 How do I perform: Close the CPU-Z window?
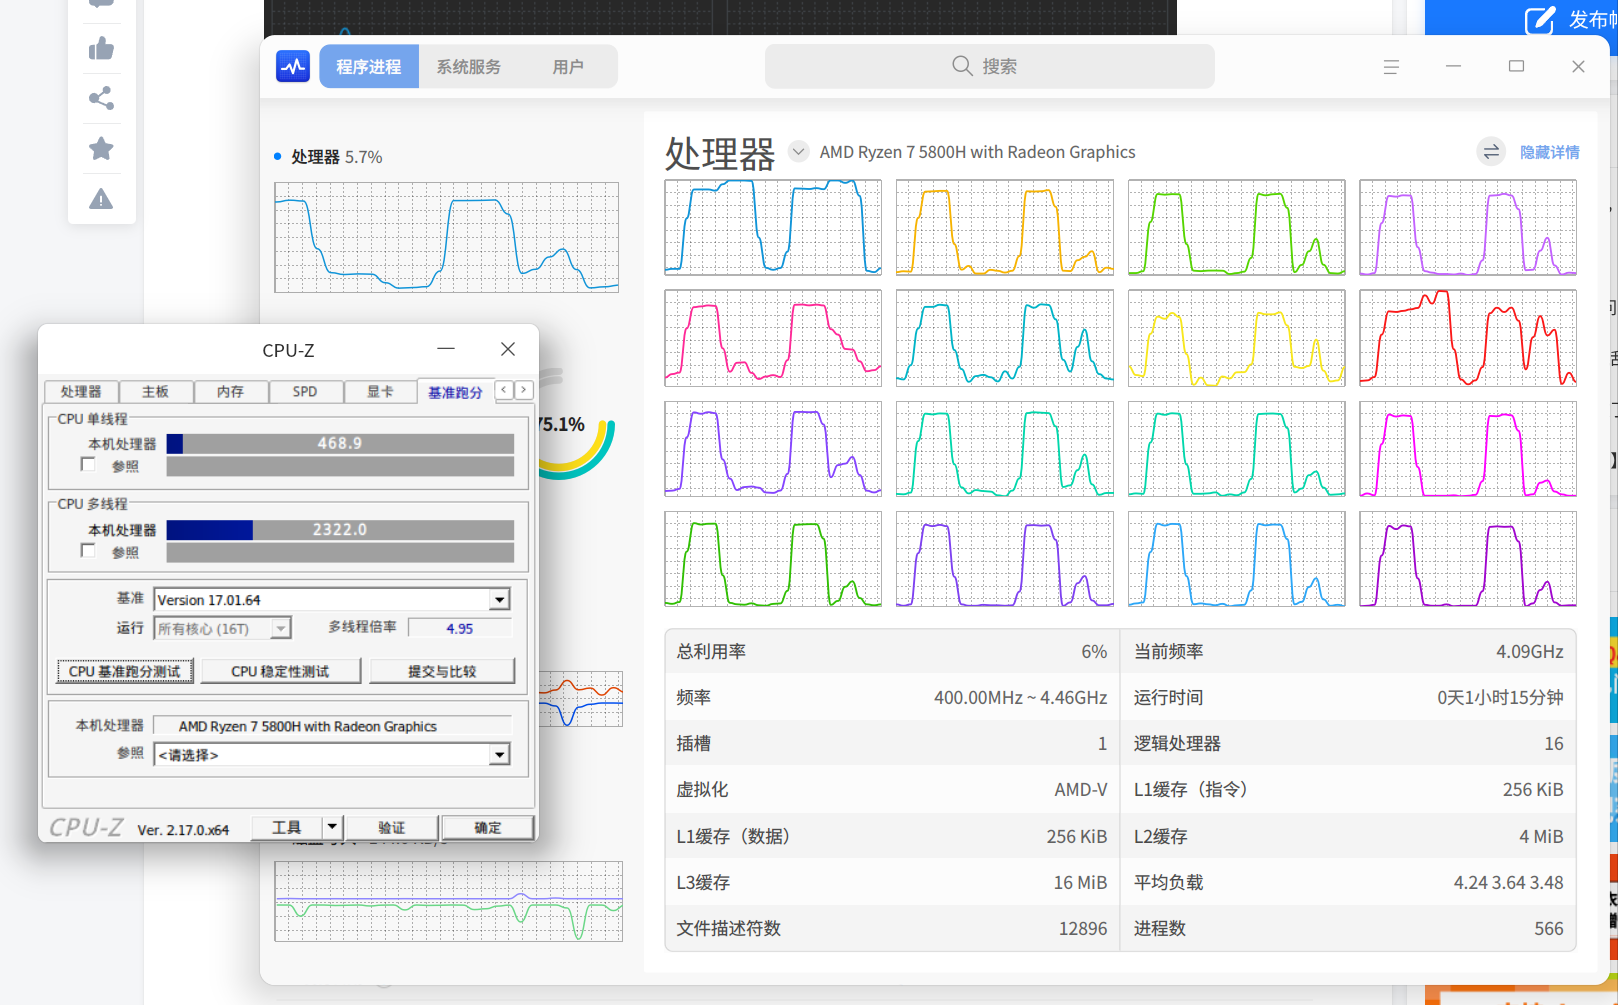tap(508, 348)
